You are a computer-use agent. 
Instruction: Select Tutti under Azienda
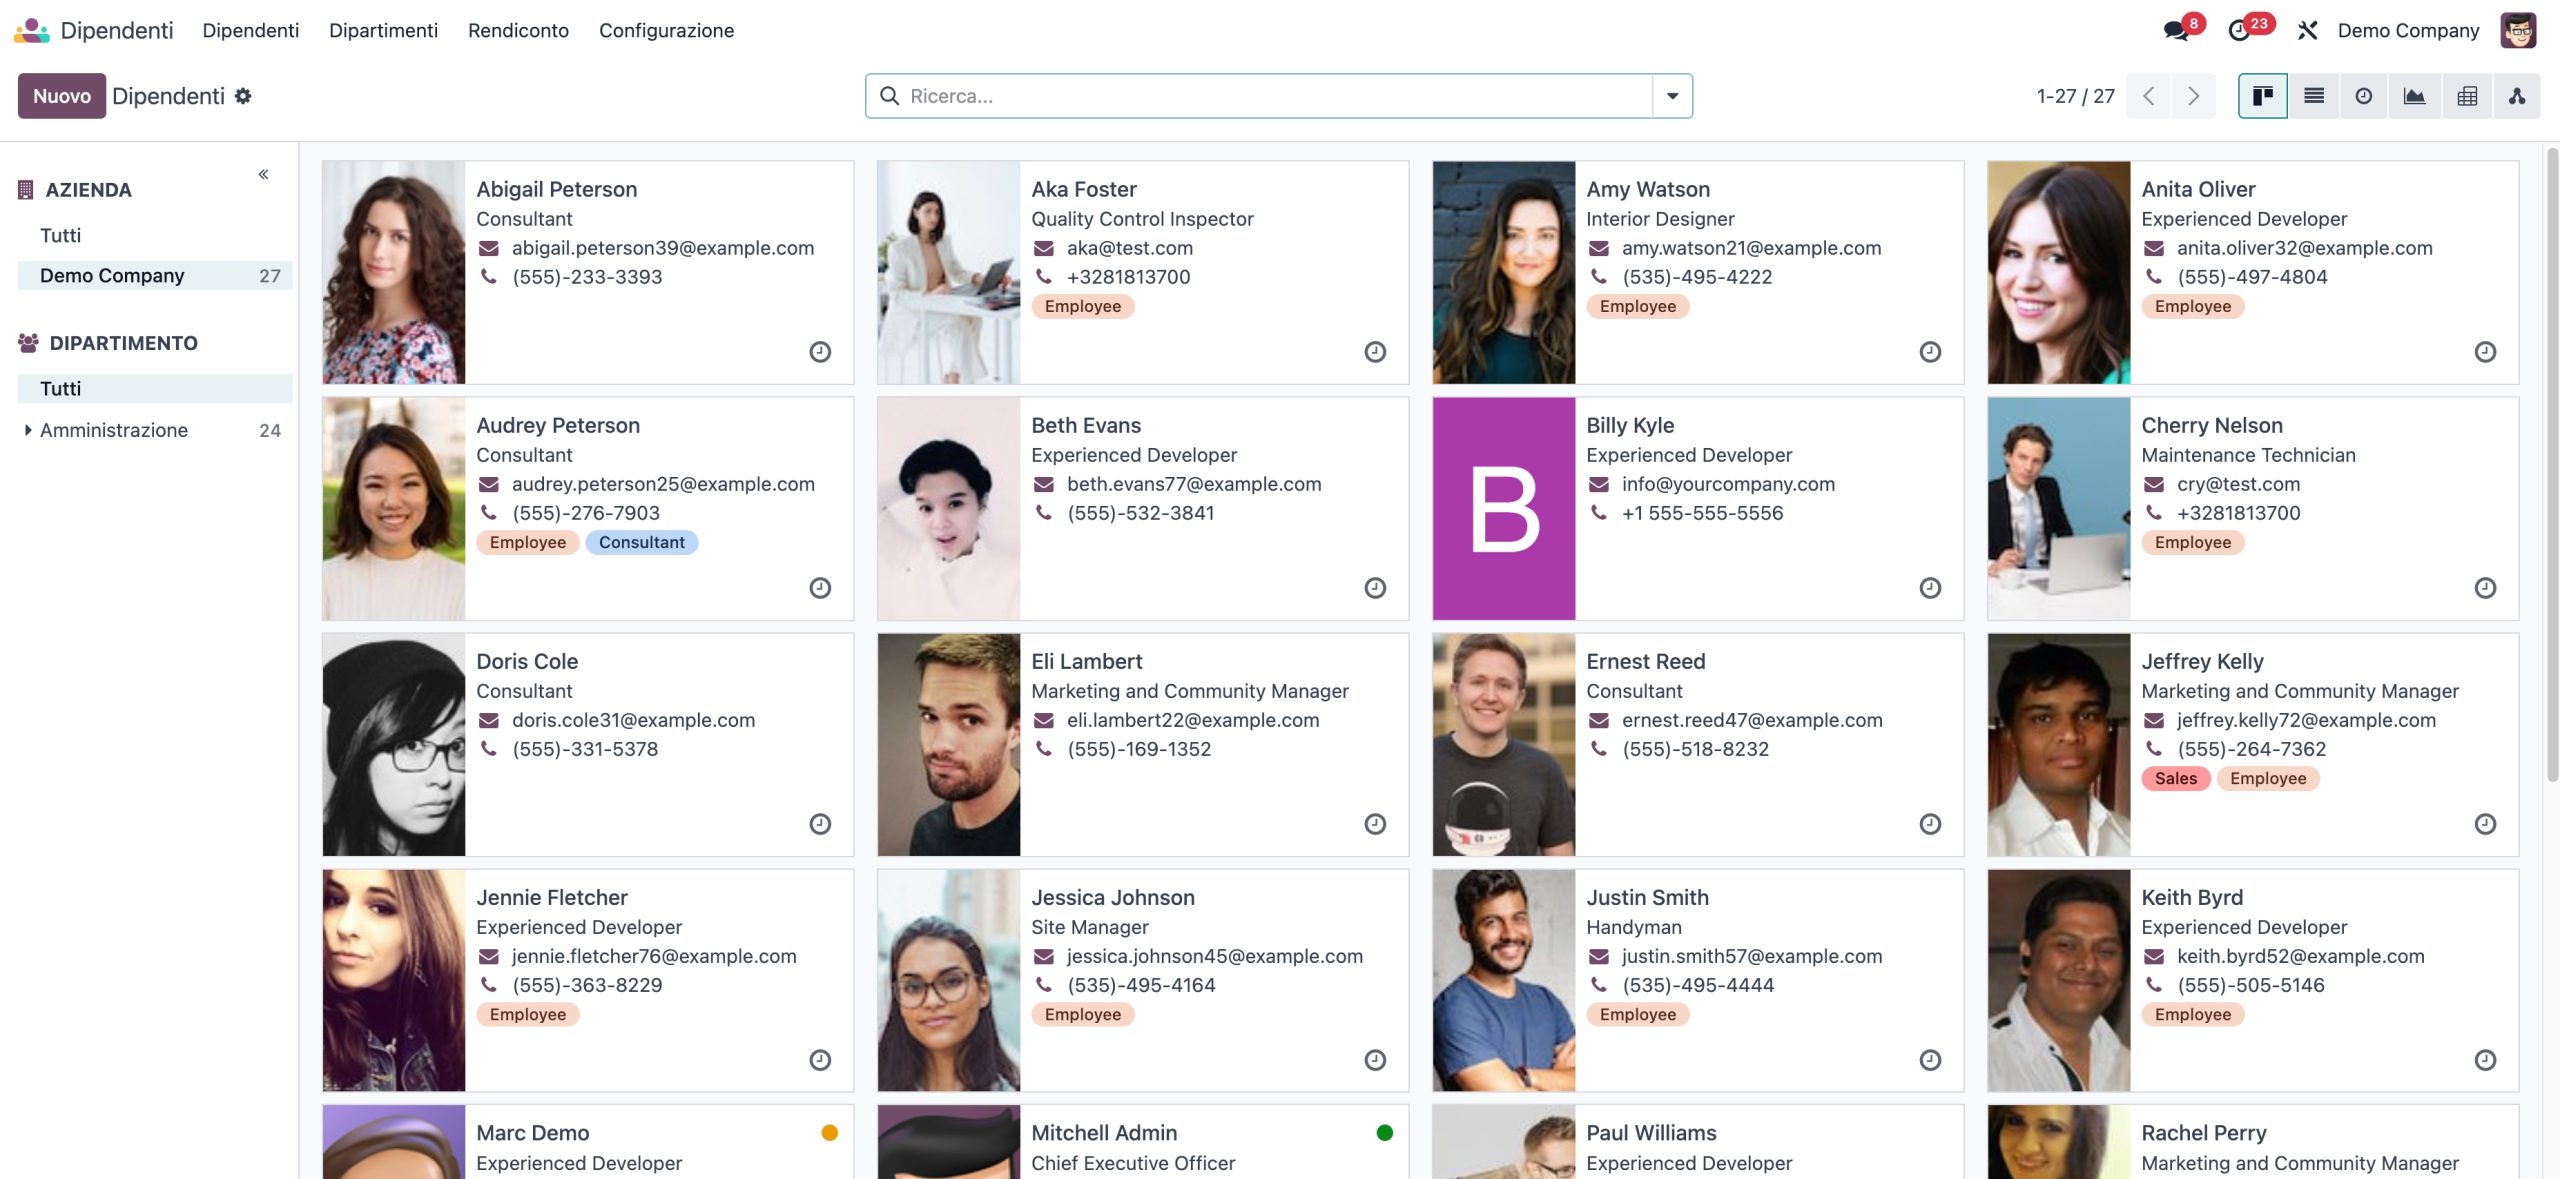coord(60,236)
